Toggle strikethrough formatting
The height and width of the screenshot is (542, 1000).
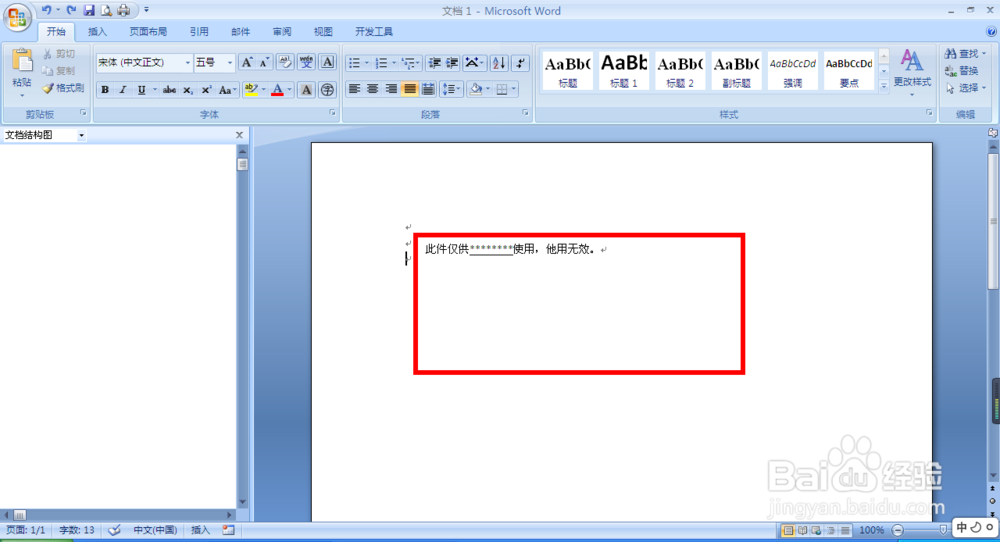coord(169,91)
